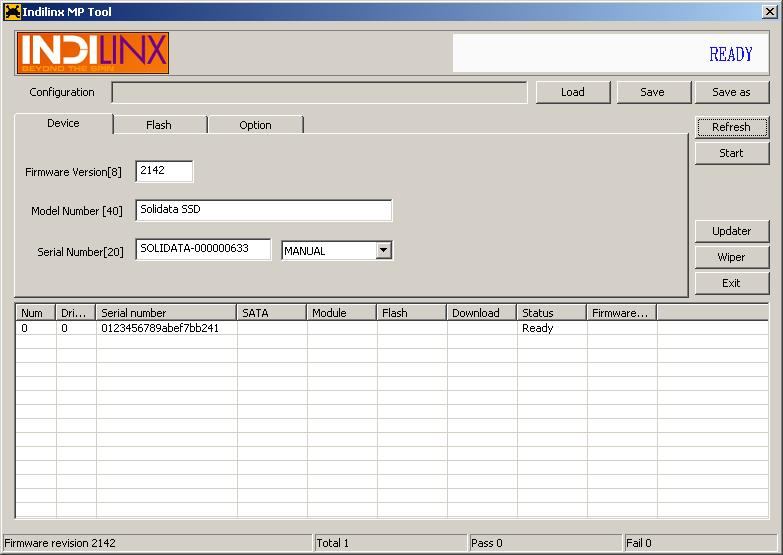Click the Status column header

[551, 313]
